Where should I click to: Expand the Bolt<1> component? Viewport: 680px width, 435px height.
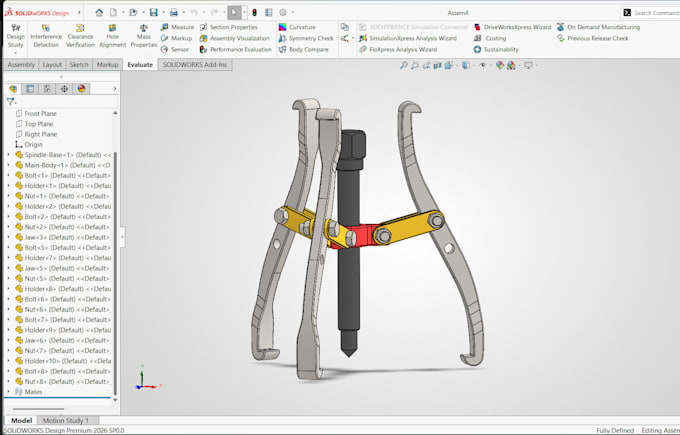click(x=8, y=175)
